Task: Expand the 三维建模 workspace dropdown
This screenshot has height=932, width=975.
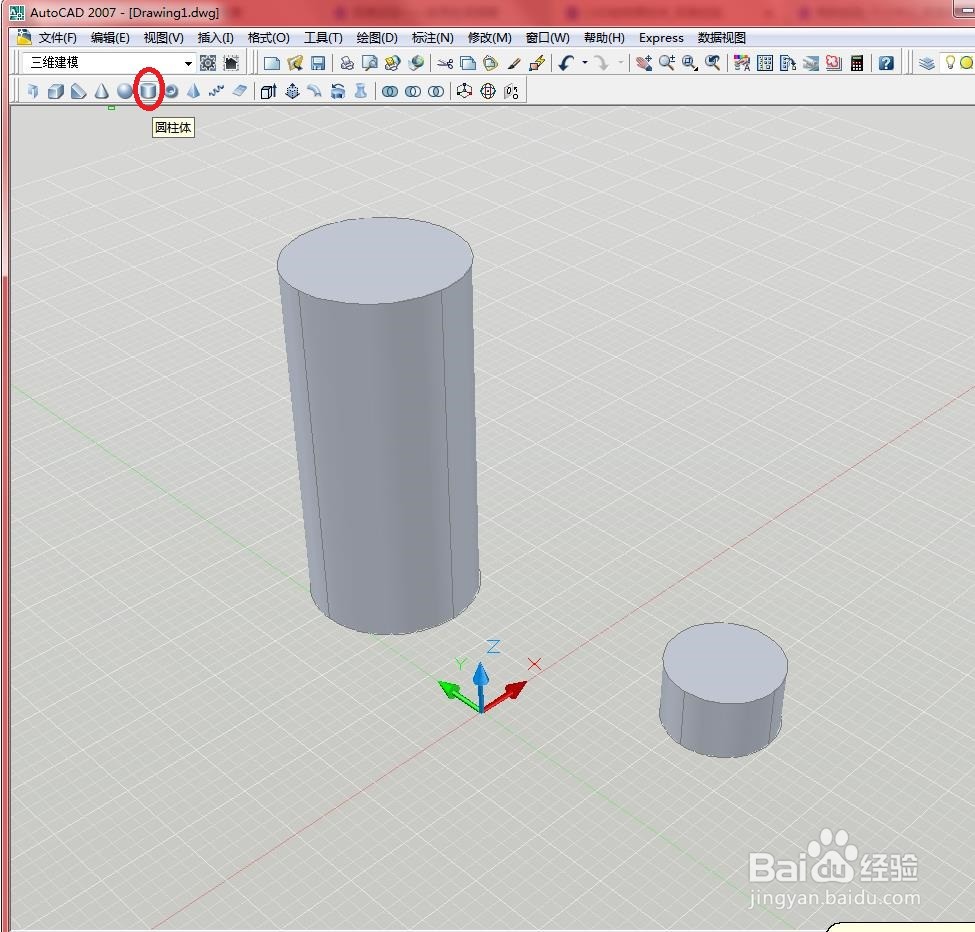Action: (x=188, y=63)
